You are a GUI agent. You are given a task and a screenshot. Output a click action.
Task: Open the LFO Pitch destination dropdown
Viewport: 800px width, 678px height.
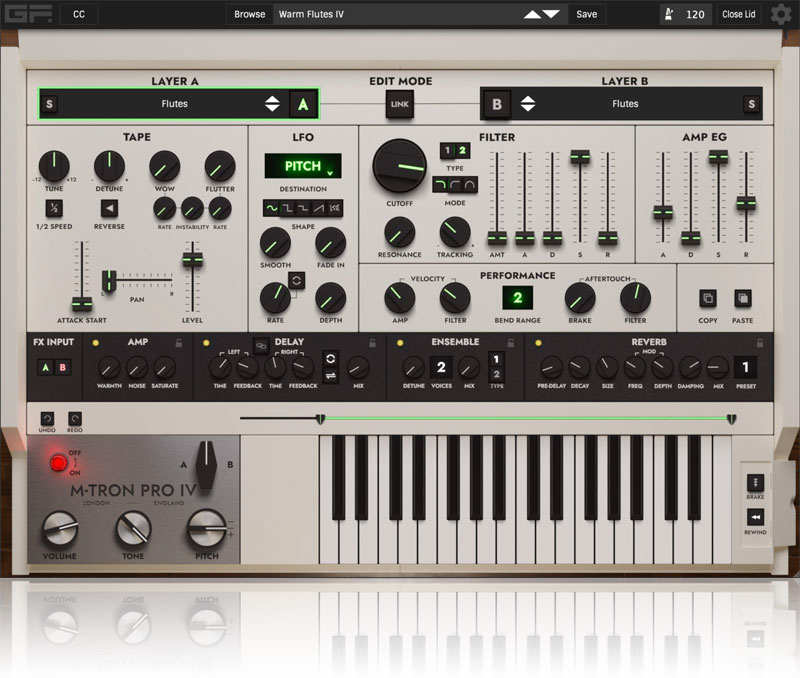click(x=302, y=166)
